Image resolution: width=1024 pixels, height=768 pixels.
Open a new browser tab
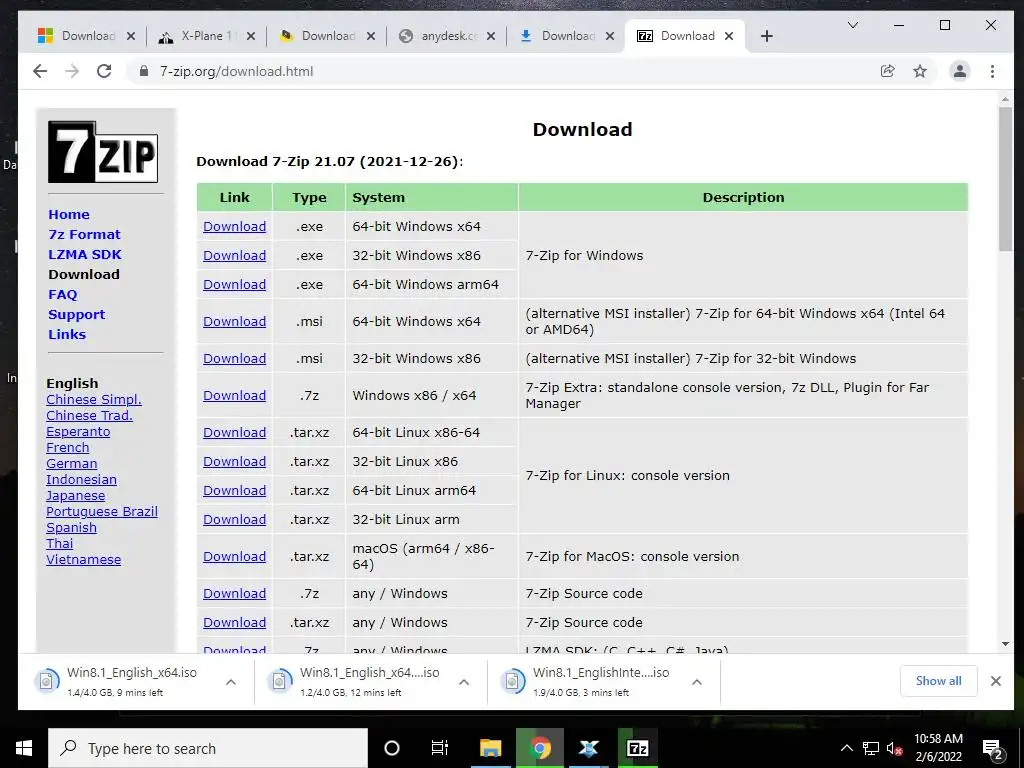767,36
